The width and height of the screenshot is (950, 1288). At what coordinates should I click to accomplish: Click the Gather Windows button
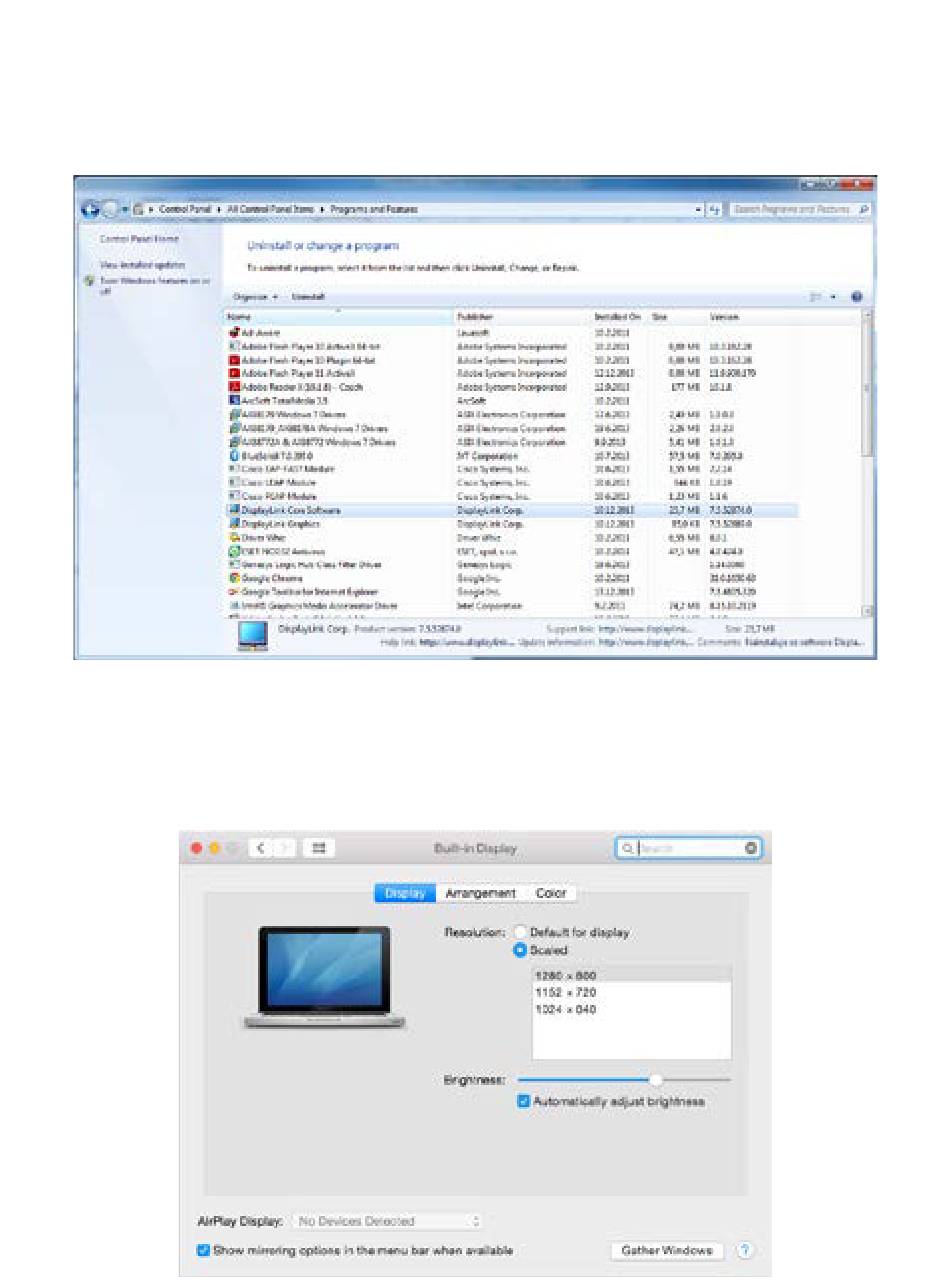point(667,1251)
